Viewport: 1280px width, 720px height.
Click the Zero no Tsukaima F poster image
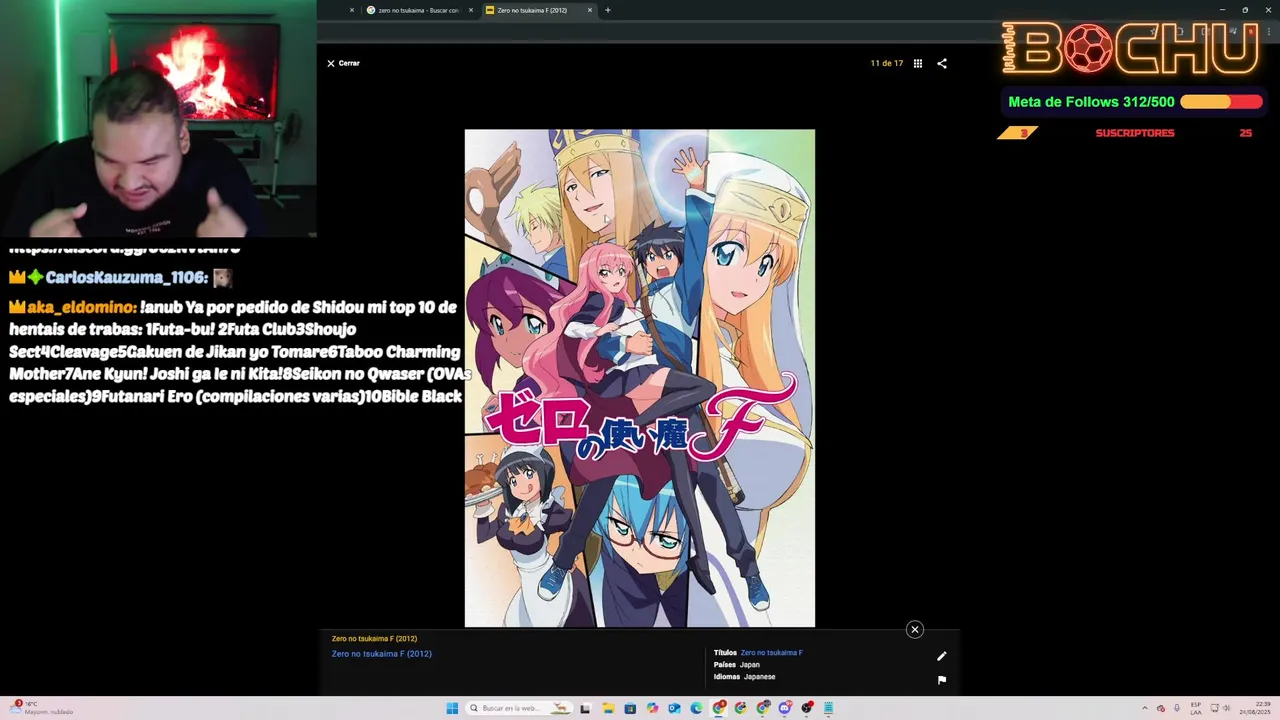tap(640, 378)
